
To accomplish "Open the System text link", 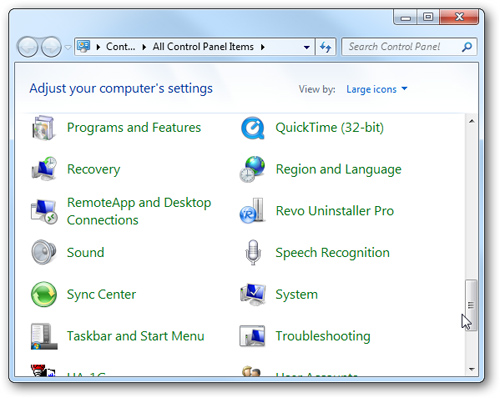I will click(296, 295).
